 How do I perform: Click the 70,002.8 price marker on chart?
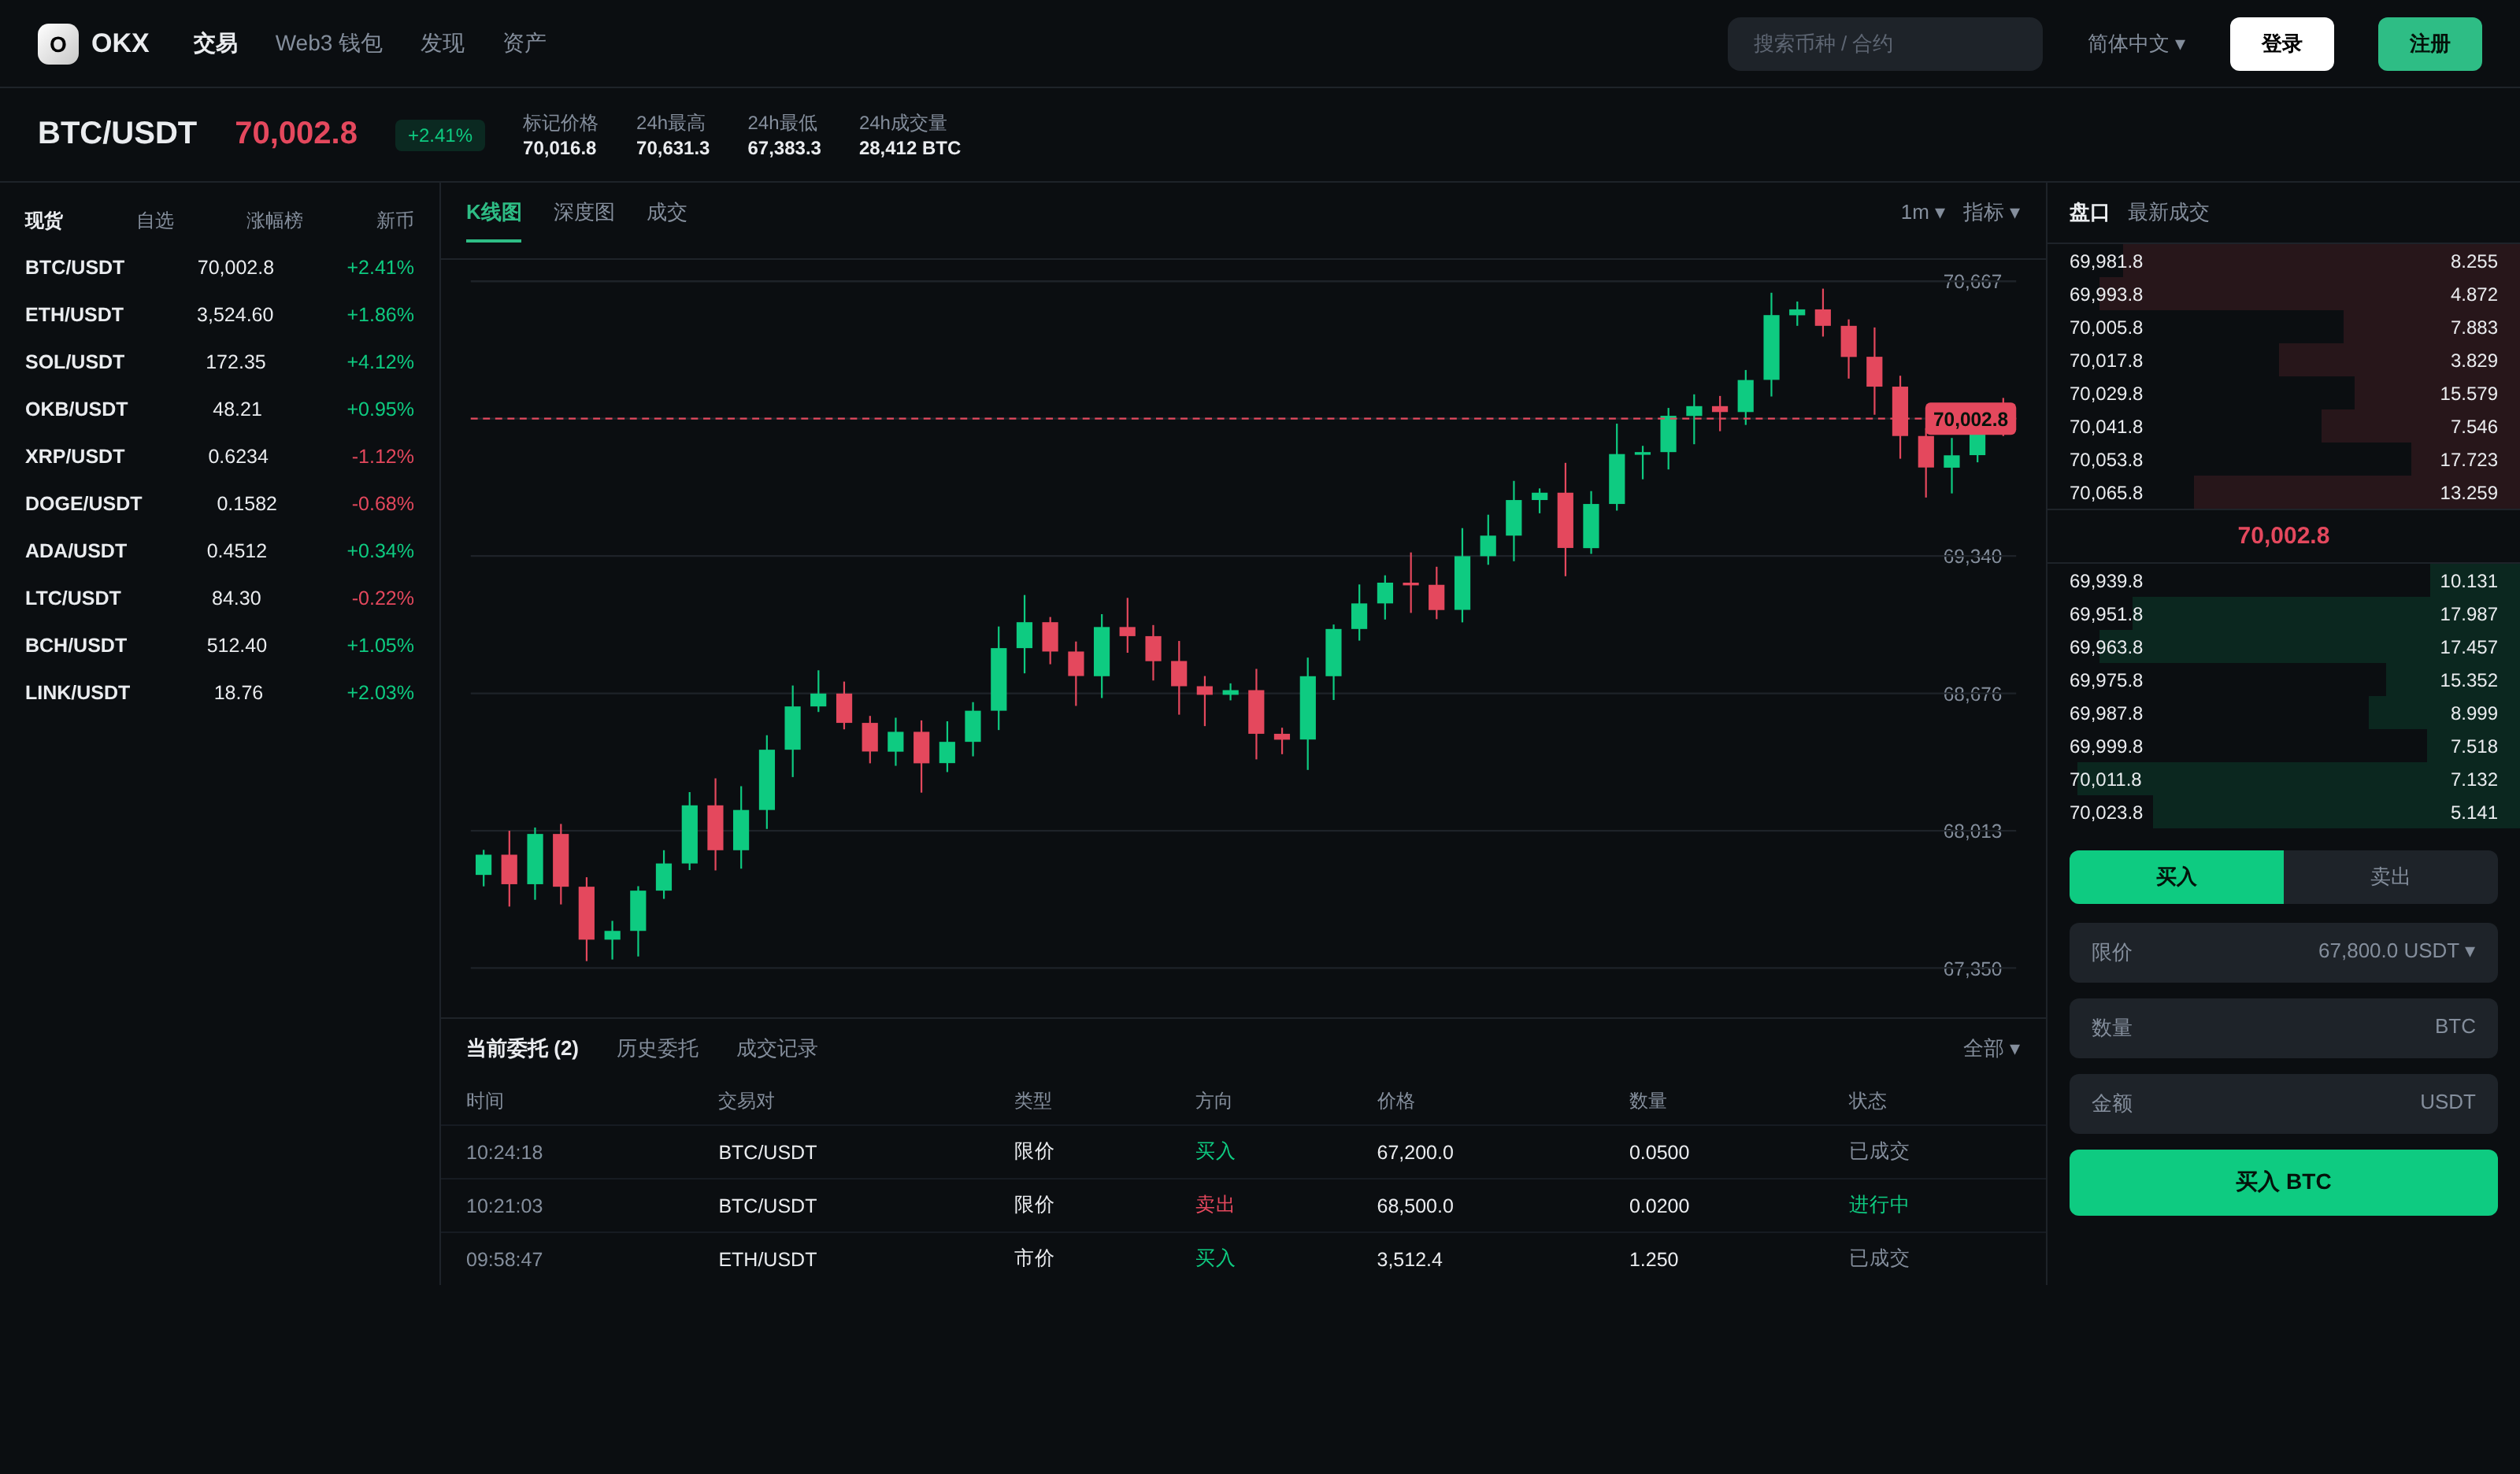(1970, 419)
